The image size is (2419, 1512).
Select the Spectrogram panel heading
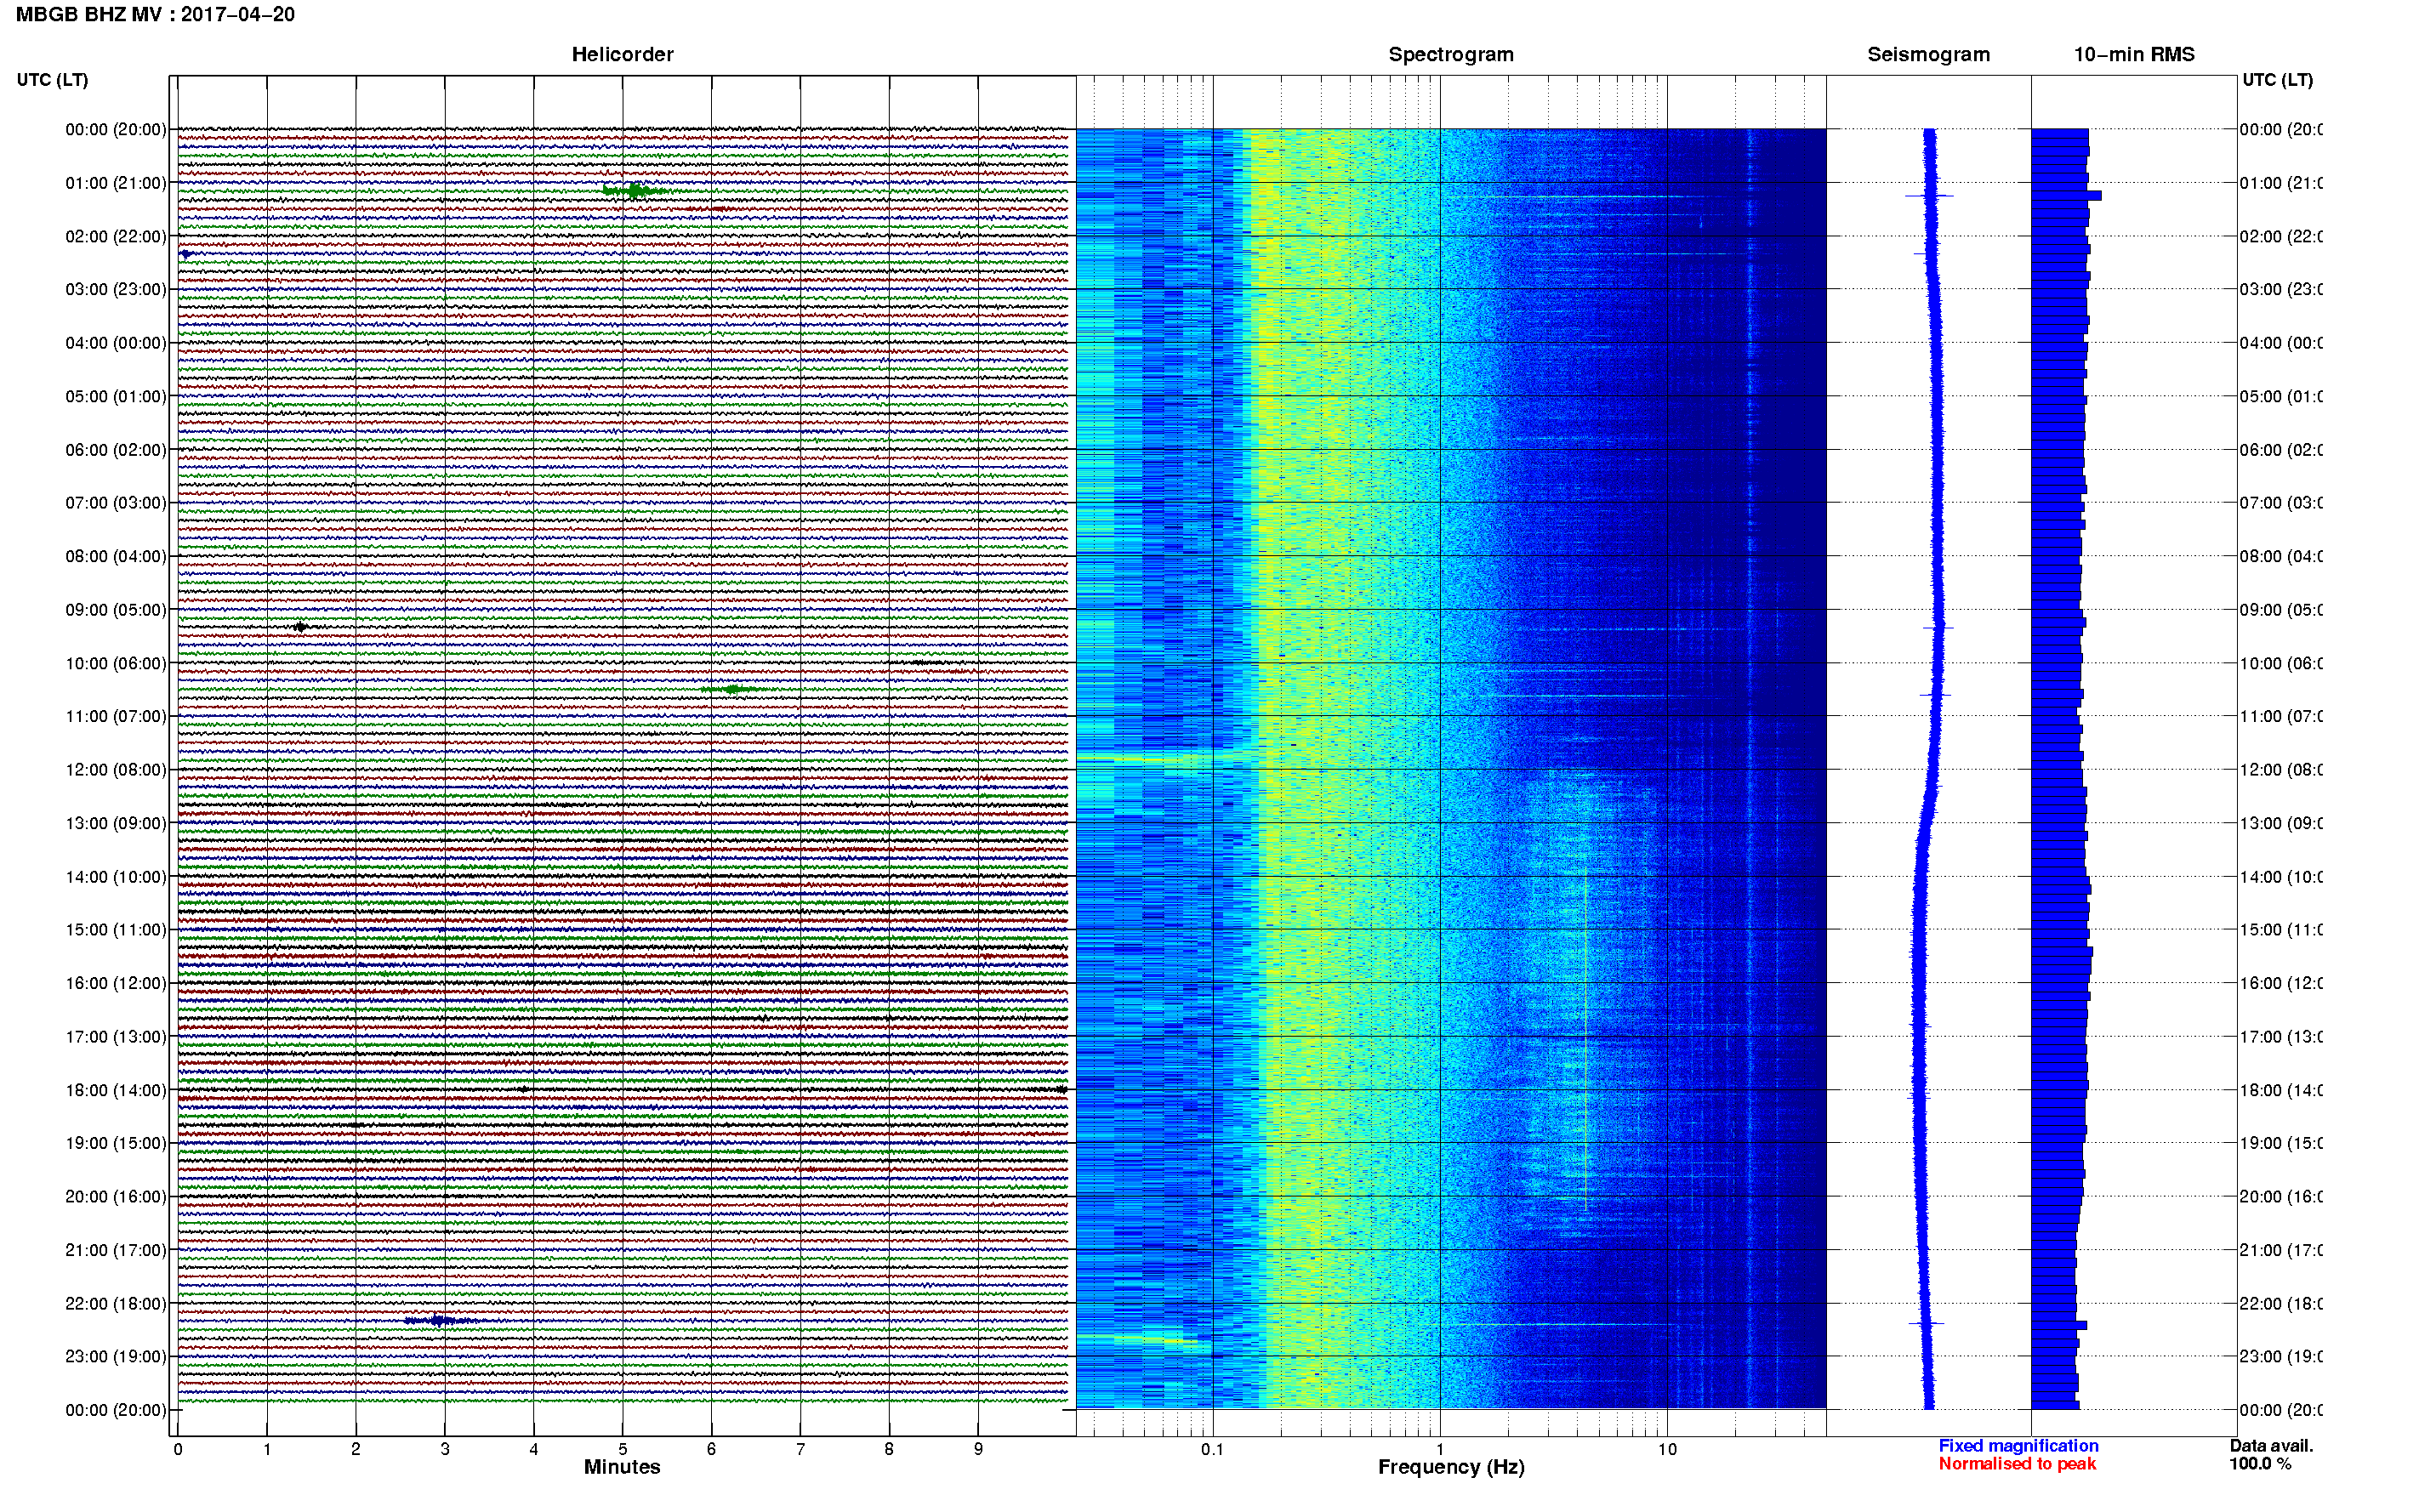1450,54
